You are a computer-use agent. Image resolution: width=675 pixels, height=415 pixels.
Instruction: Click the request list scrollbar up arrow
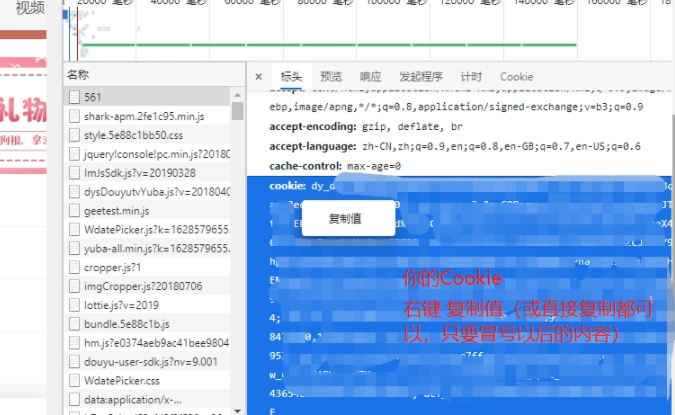pyautogui.click(x=238, y=95)
